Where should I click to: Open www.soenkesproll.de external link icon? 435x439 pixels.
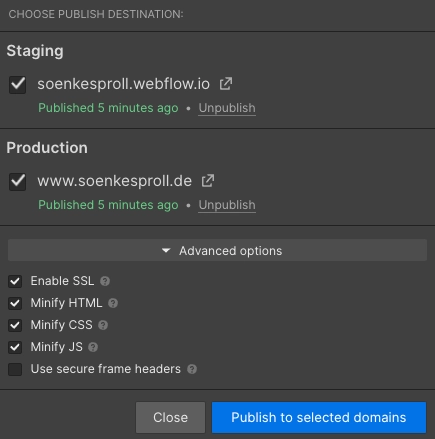(208, 181)
